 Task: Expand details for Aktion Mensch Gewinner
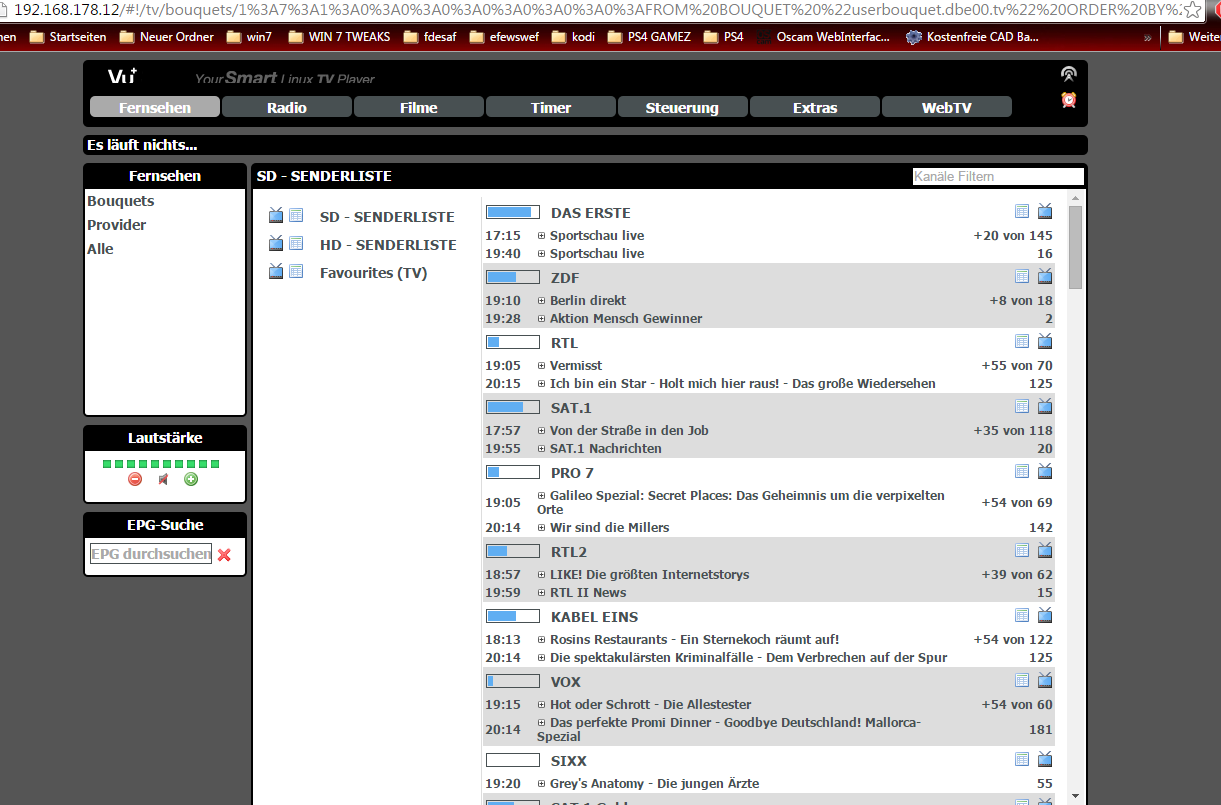(x=541, y=318)
